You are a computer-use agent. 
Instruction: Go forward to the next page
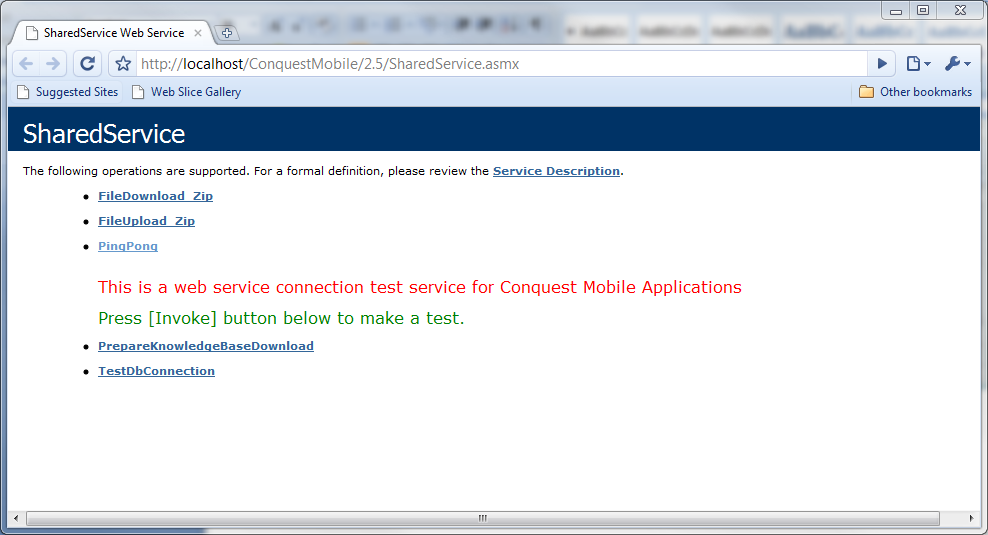pyautogui.click(x=53, y=64)
